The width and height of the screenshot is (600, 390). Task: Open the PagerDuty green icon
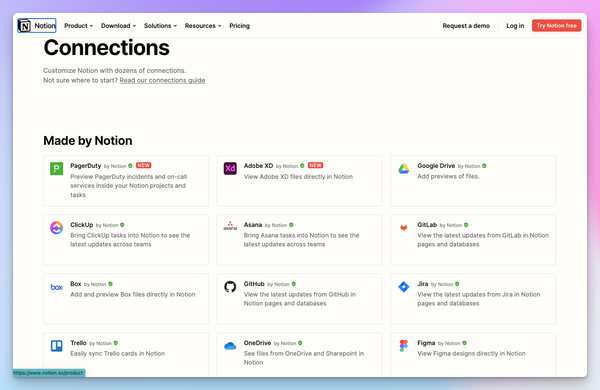pyautogui.click(x=57, y=168)
